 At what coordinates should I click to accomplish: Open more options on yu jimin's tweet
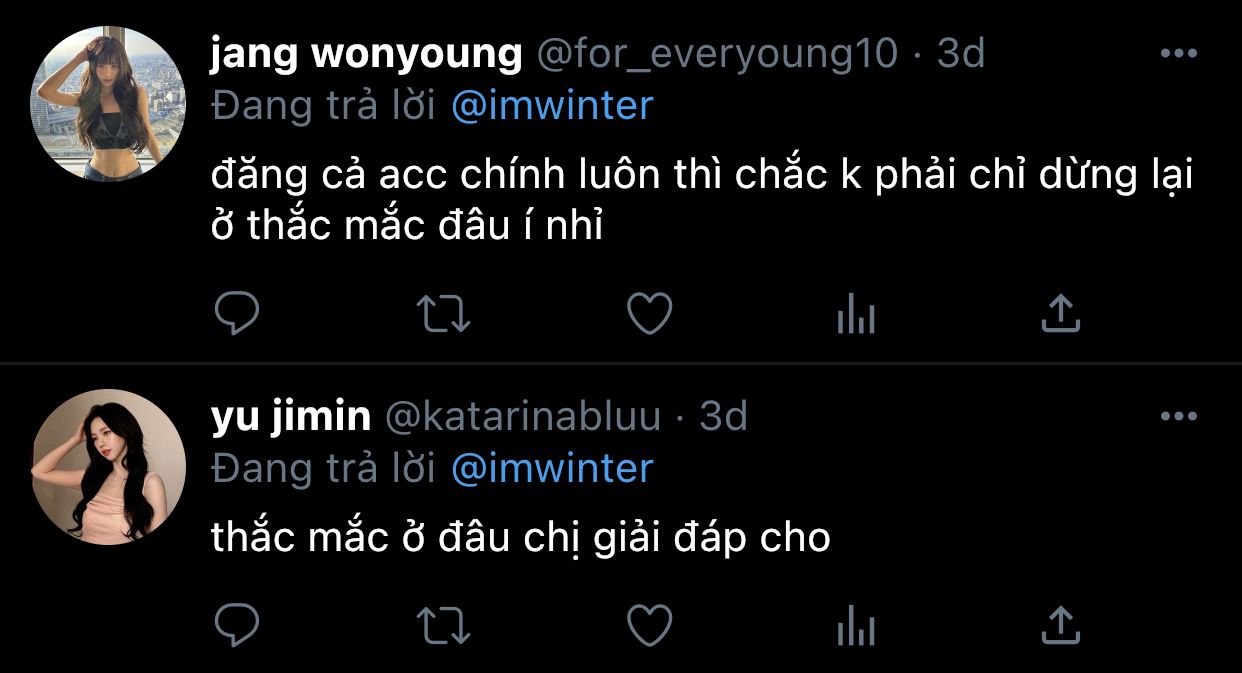(1179, 416)
